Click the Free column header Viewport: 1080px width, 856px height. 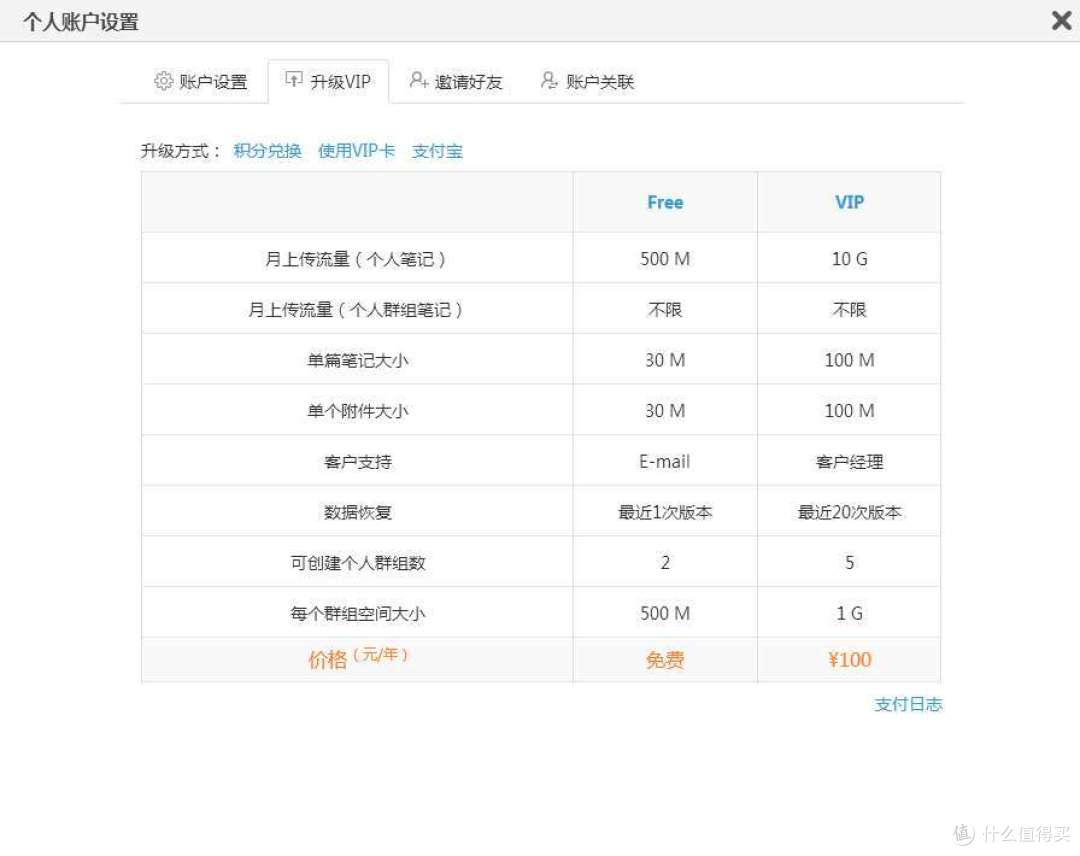665,202
